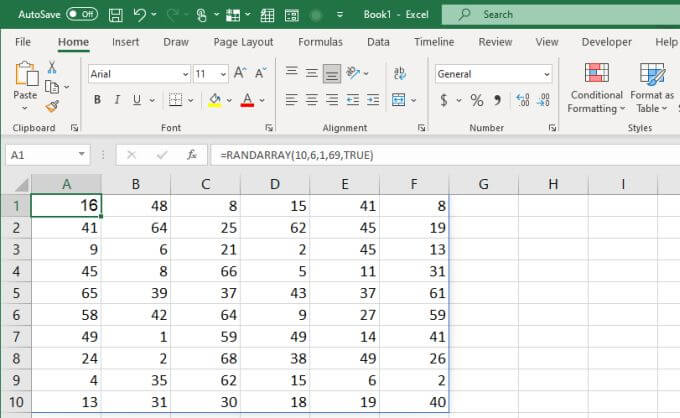Click the Cut scissors icon
The height and width of the screenshot is (418, 680).
pos(52,67)
